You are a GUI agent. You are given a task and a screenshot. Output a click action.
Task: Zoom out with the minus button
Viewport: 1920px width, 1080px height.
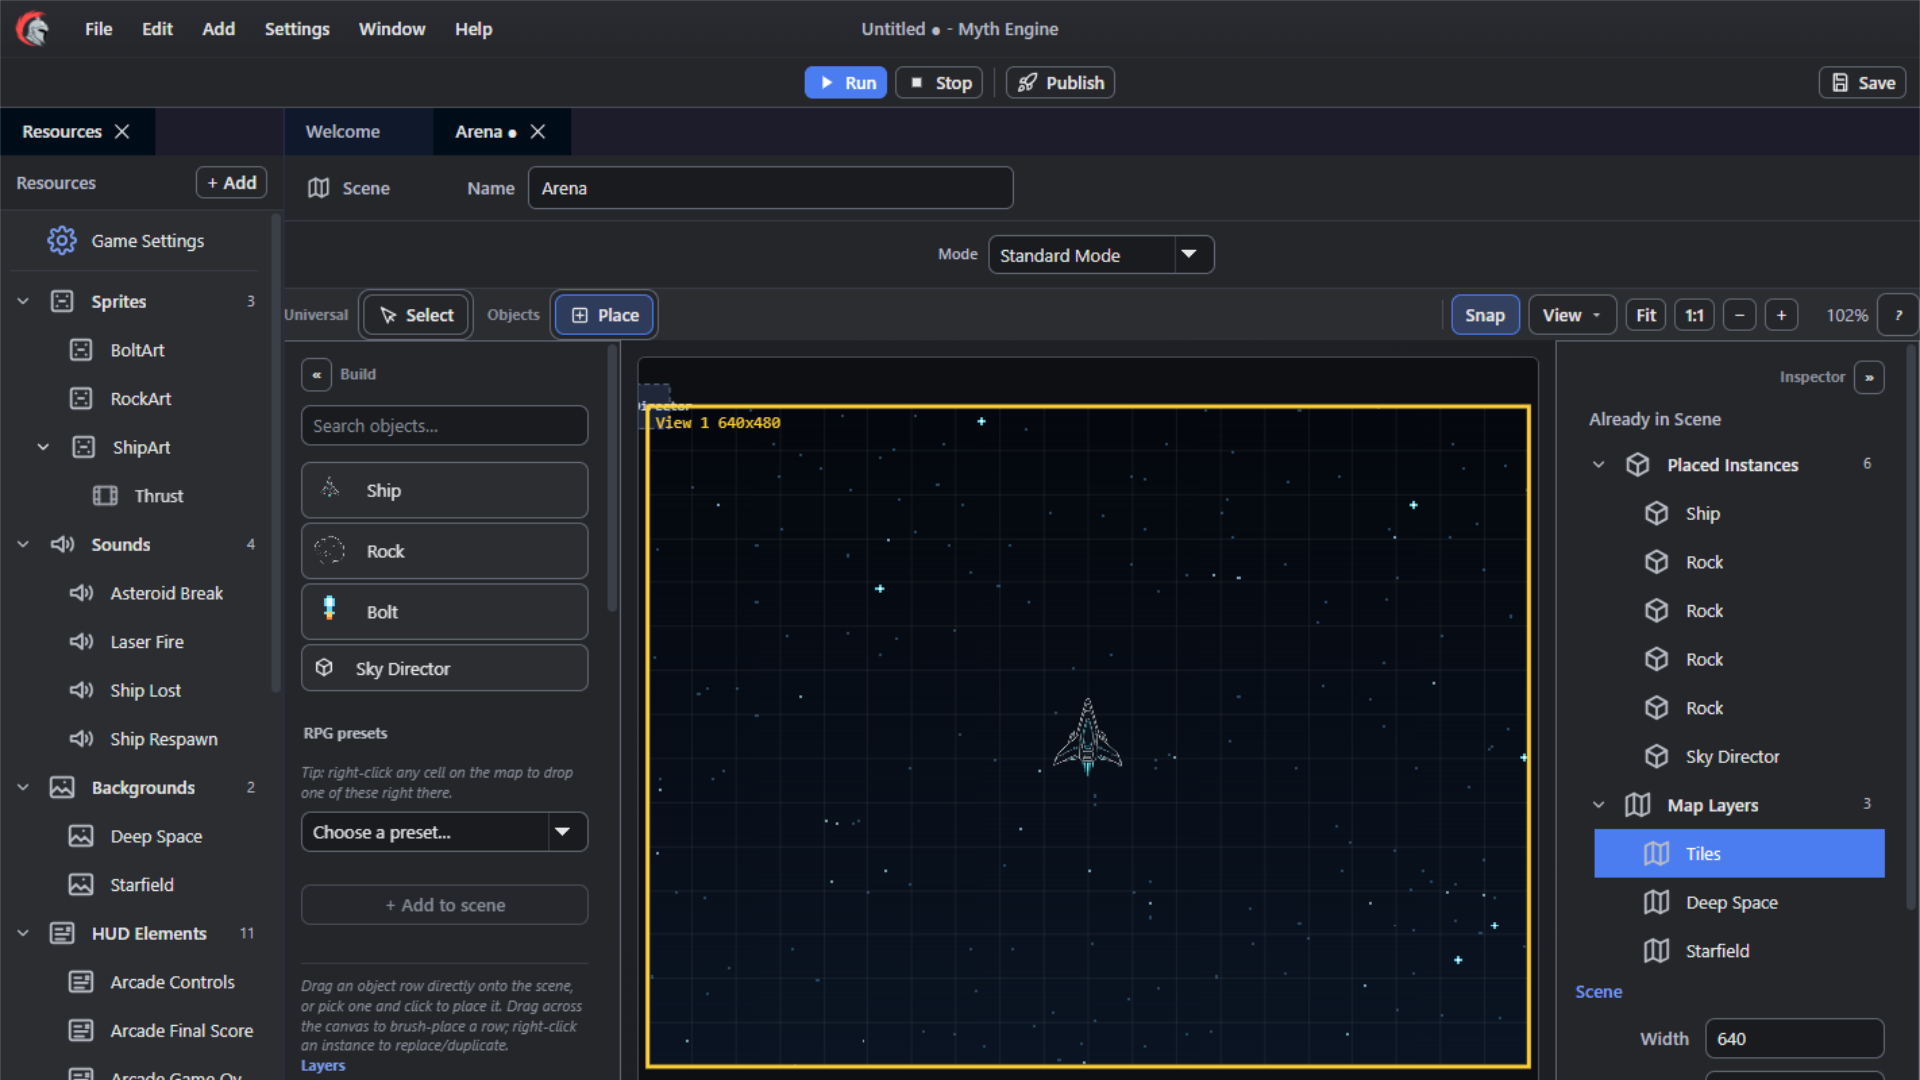(1740, 315)
